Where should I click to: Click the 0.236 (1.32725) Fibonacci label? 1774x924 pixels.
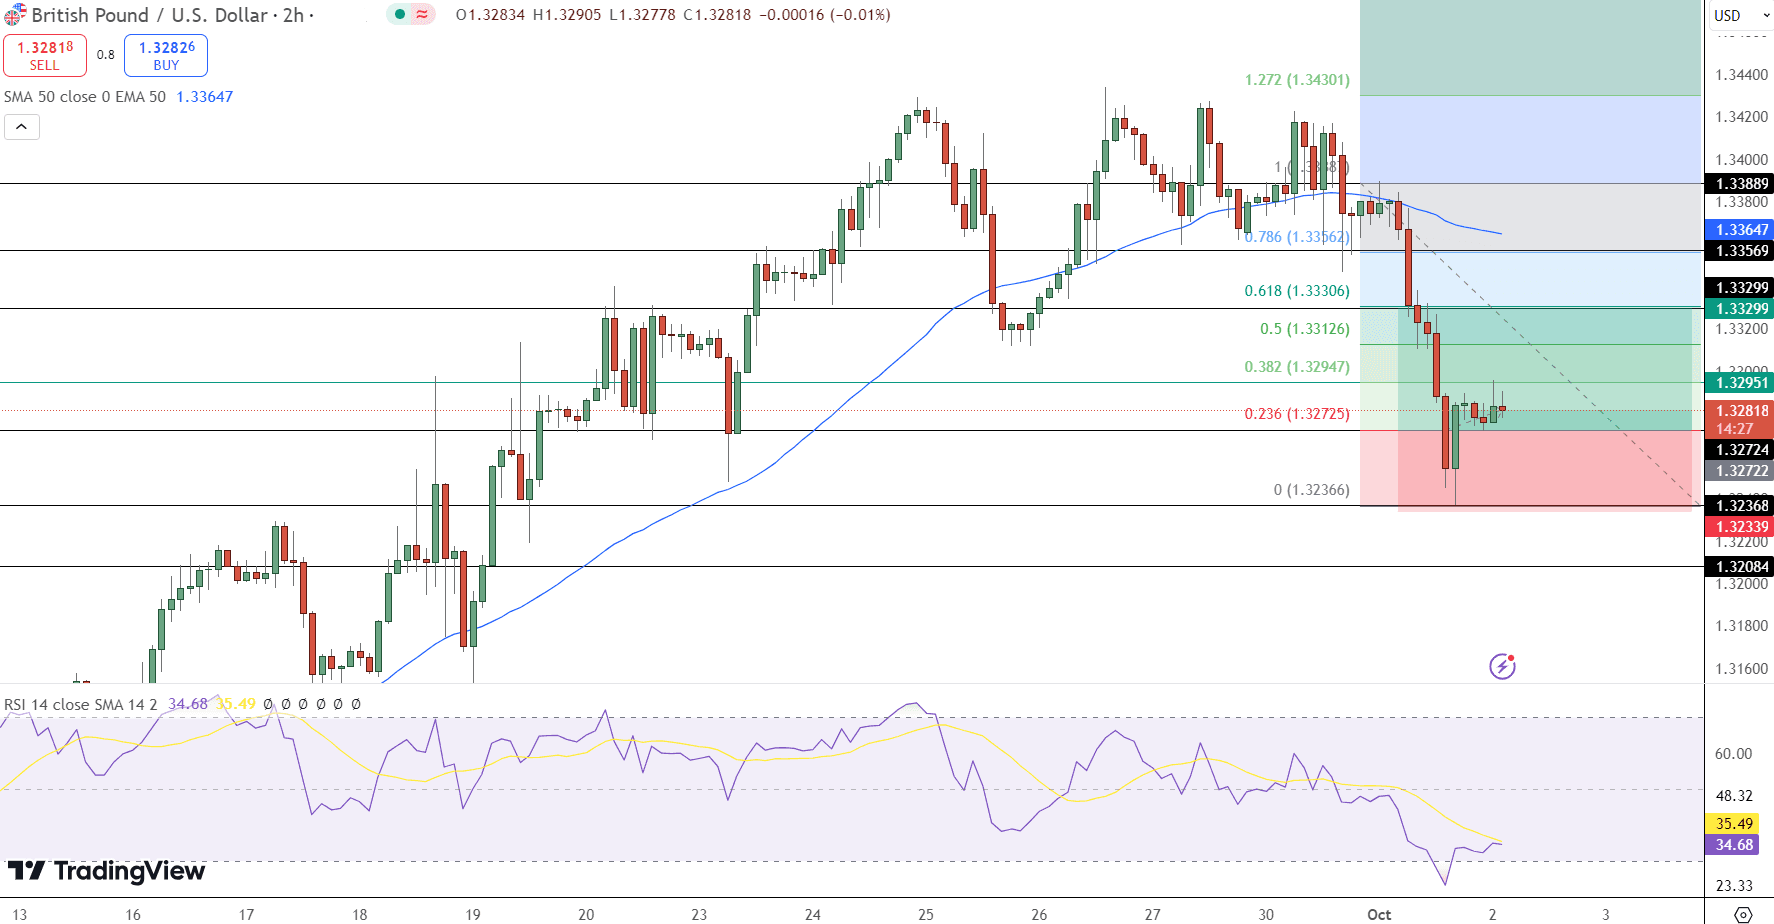coord(1297,414)
